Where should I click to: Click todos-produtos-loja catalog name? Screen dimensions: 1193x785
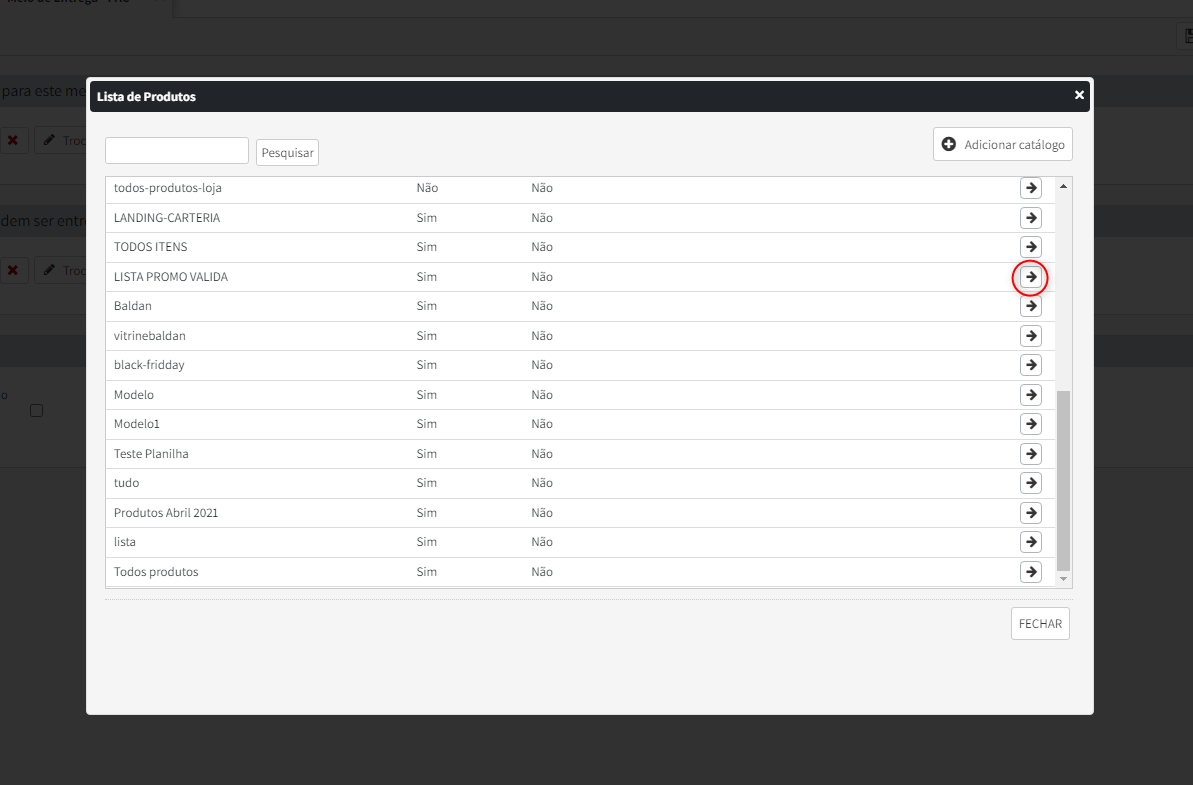pos(167,188)
